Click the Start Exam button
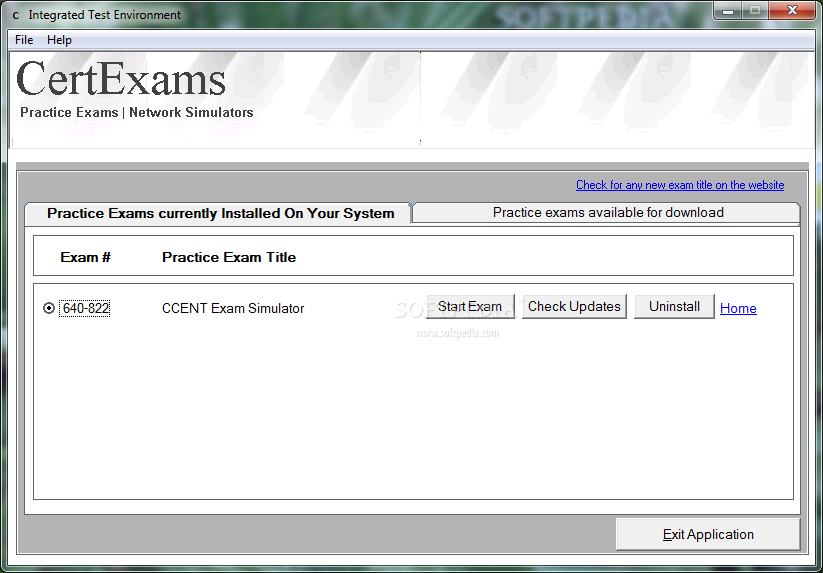823x573 pixels. (470, 306)
